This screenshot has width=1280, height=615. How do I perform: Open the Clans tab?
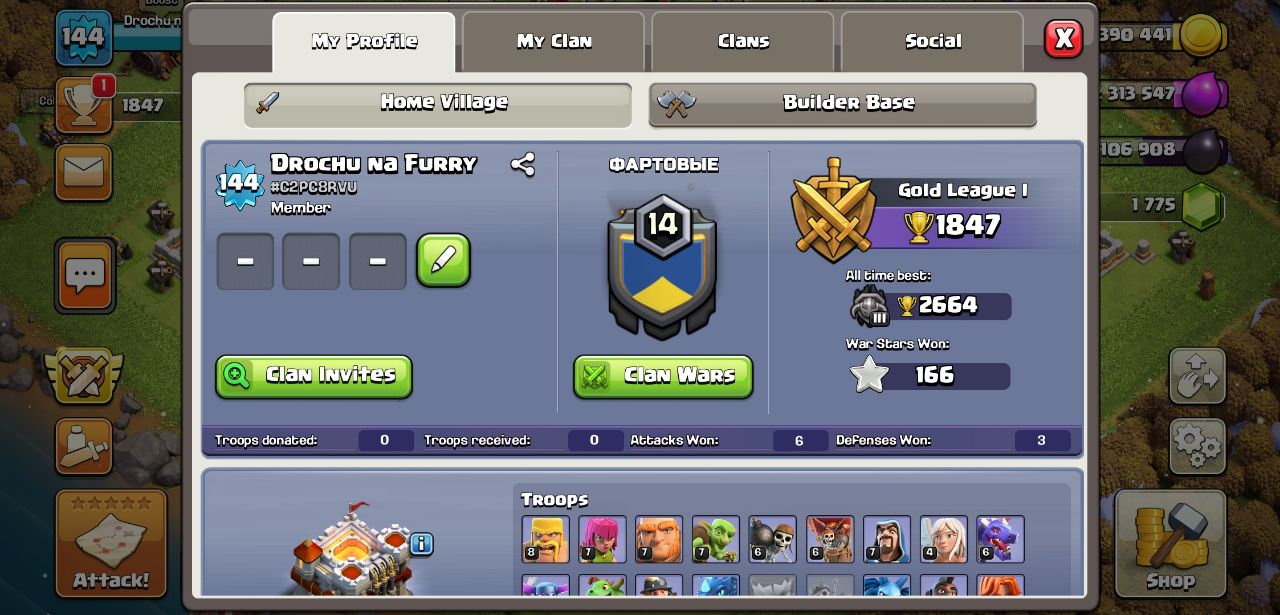[x=743, y=41]
